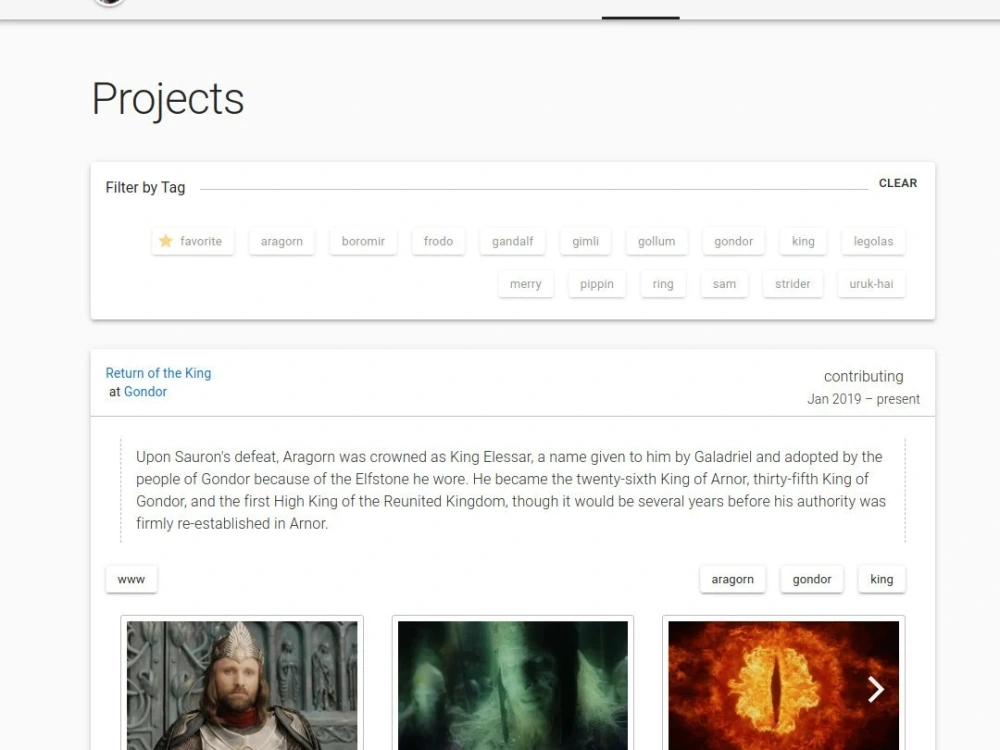Click the Projects page heading

[x=168, y=99]
